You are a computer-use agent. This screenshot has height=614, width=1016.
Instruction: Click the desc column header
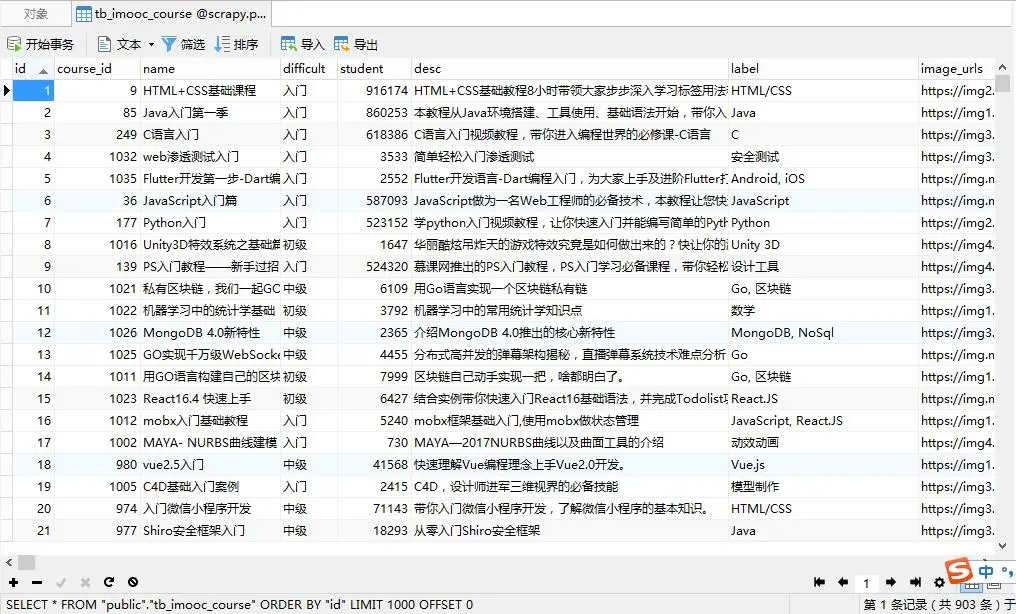(570, 69)
